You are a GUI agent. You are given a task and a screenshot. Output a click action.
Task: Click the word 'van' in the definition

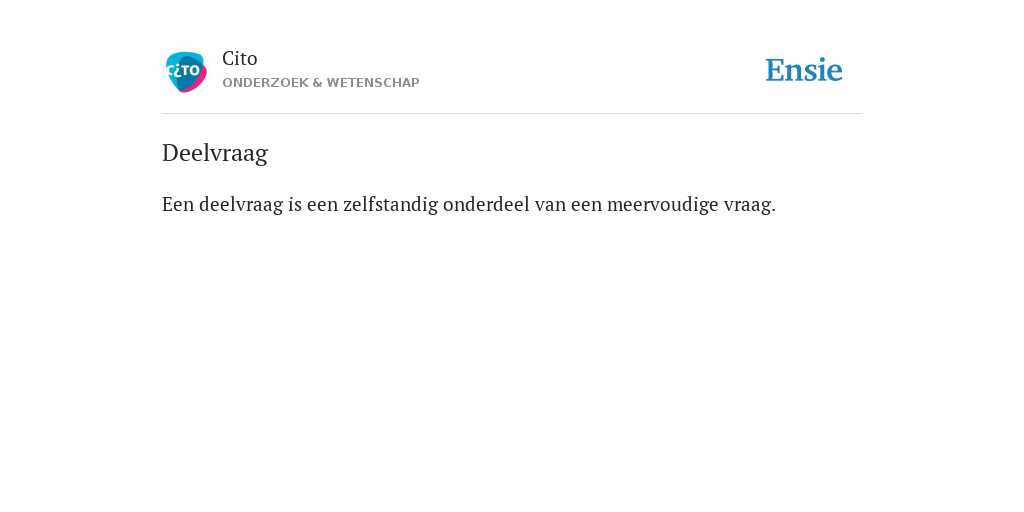point(550,206)
